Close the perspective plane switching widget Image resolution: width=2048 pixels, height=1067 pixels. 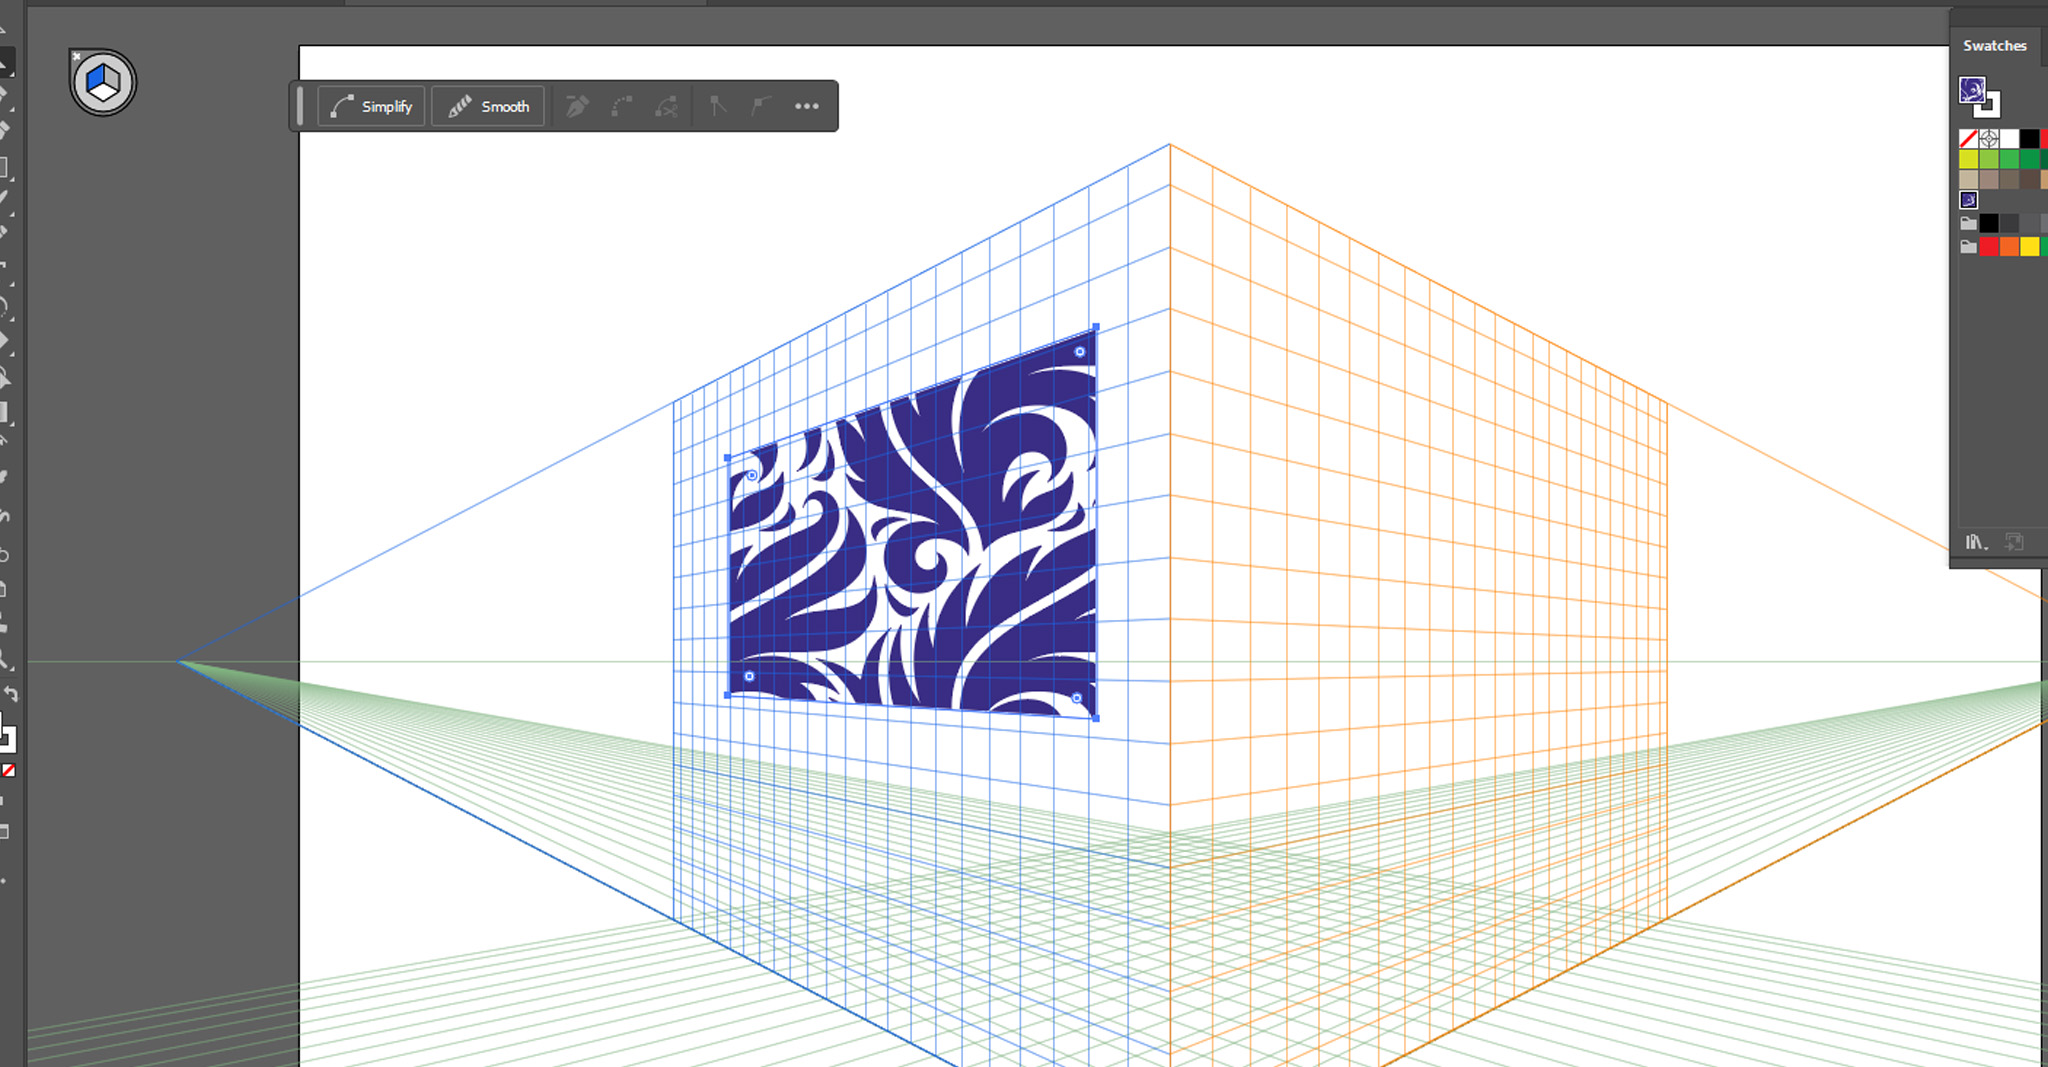[76, 56]
